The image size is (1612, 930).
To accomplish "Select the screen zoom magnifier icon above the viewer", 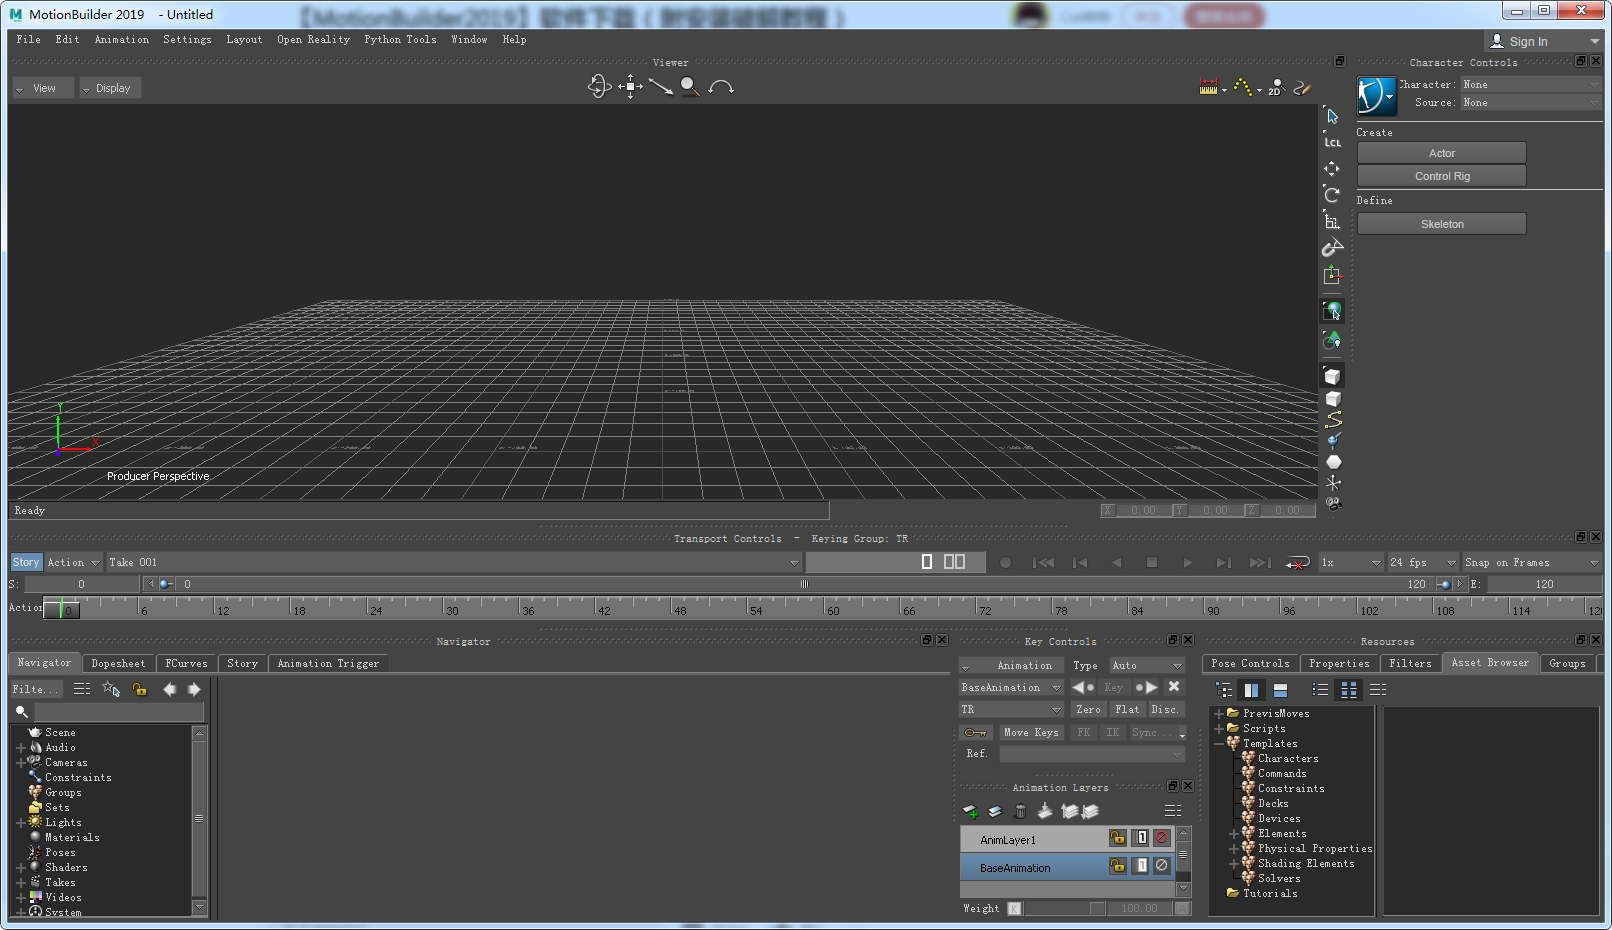I will coord(690,87).
